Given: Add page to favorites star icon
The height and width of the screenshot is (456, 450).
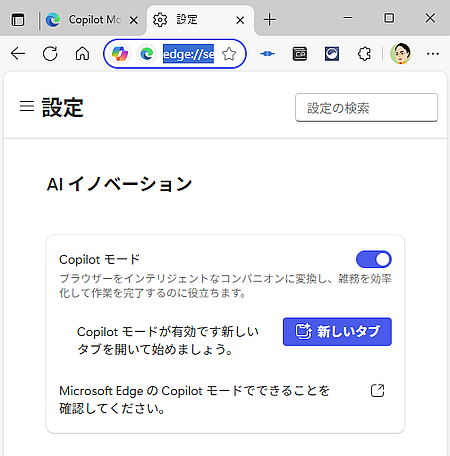Looking at the screenshot, I should pyautogui.click(x=229, y=54).
